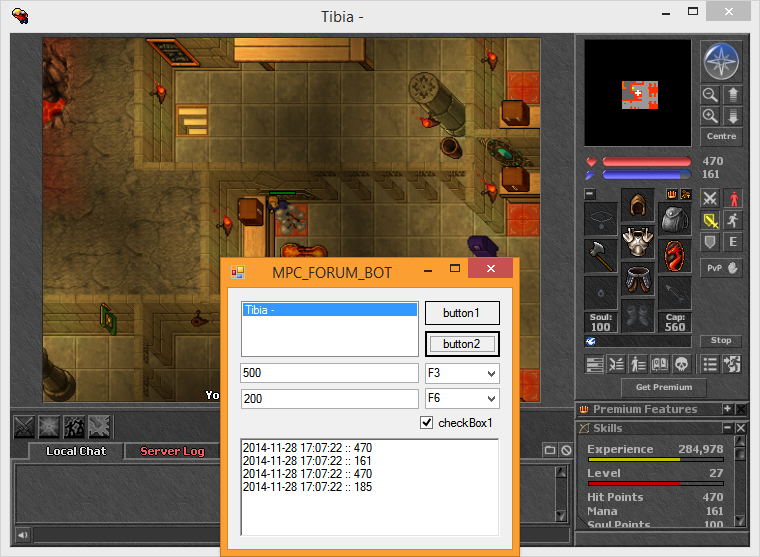Screen dimensions: 760x557
Task: Click the Stop button
Action: (x=721, y=341)
